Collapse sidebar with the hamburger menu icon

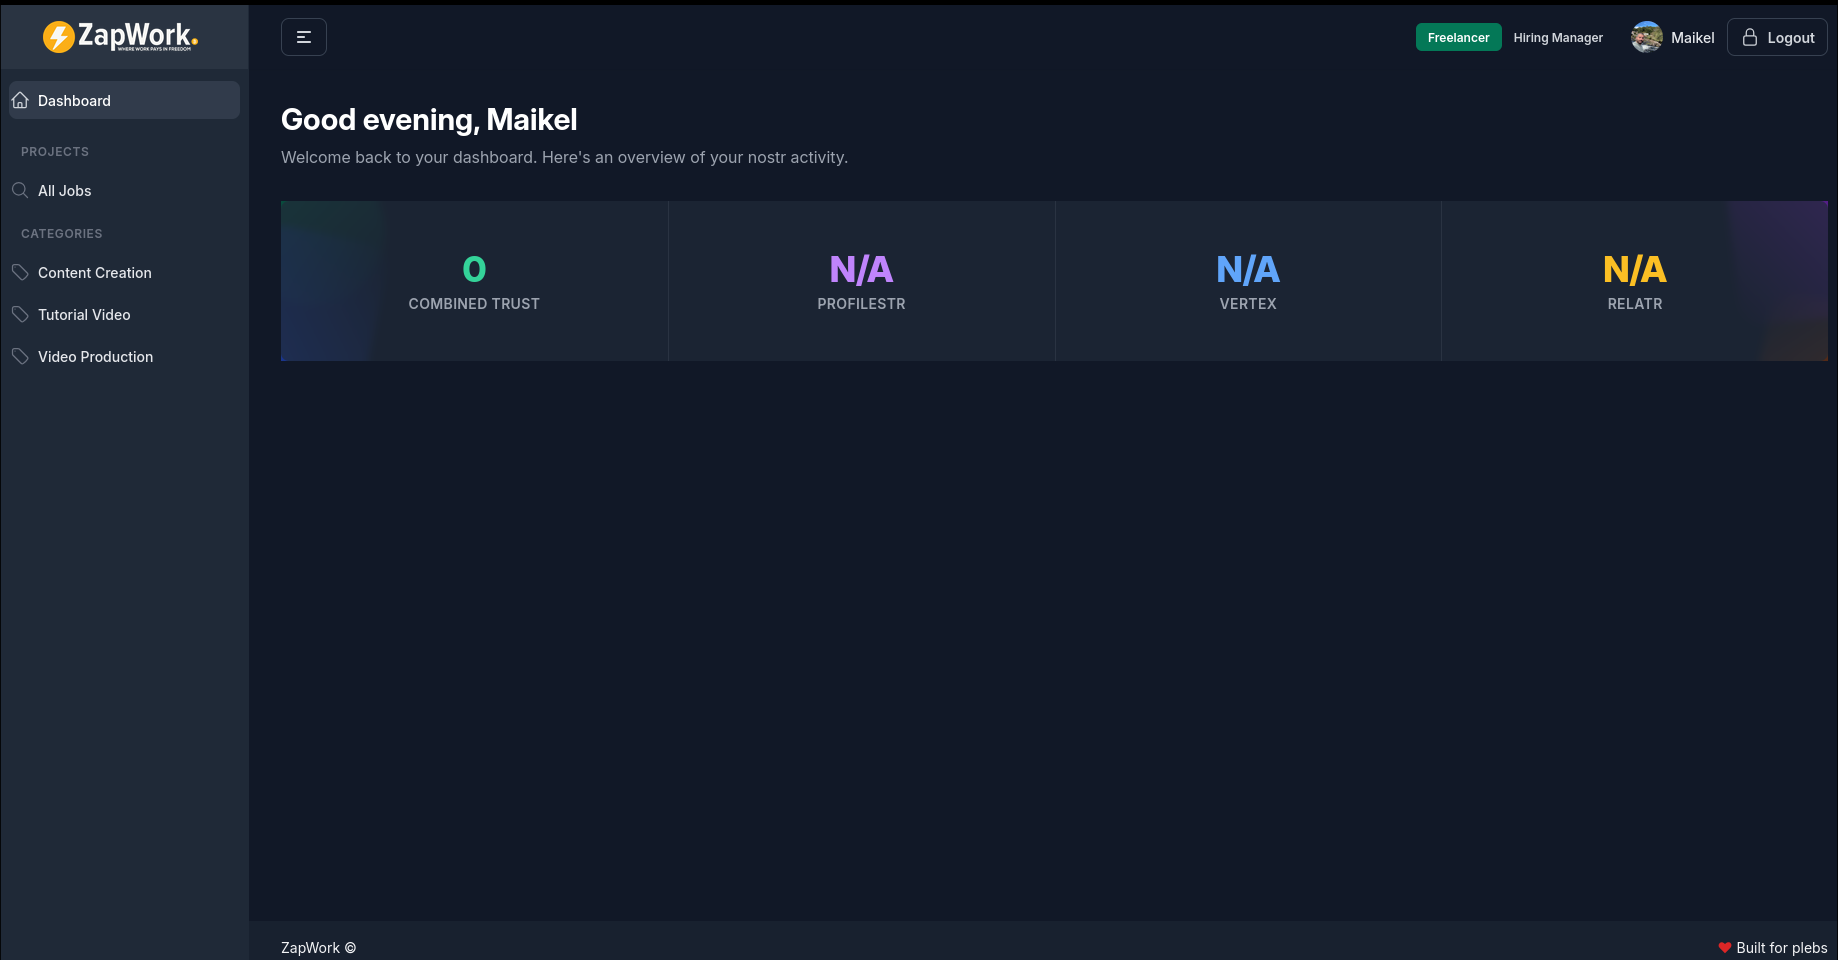(304, 37)
